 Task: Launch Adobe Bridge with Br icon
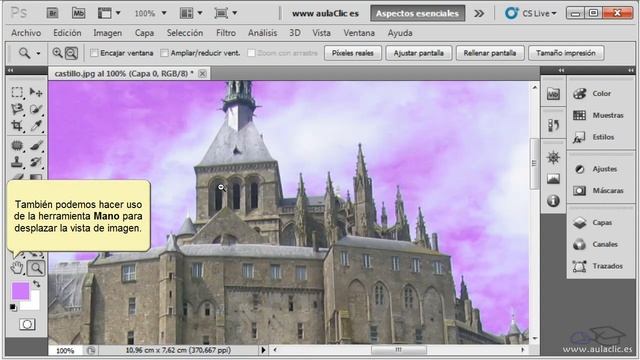click(x=52, y=13)
